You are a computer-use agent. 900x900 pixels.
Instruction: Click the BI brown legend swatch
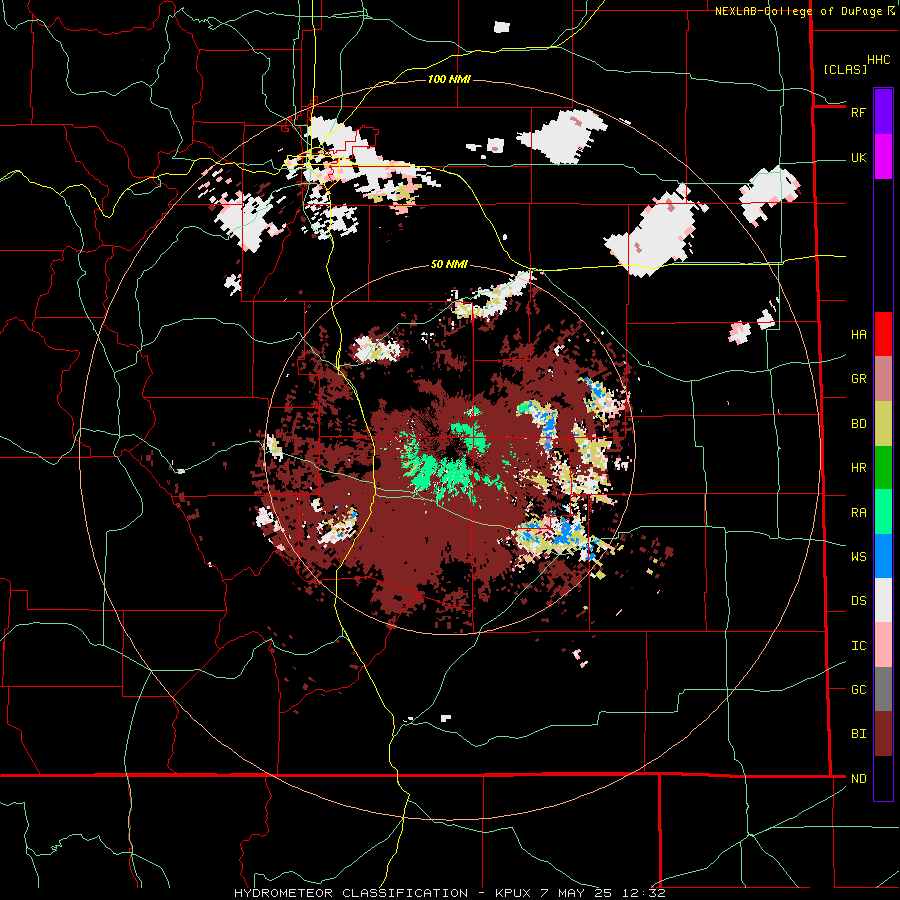pyautogui.click(x=883, y=734)
